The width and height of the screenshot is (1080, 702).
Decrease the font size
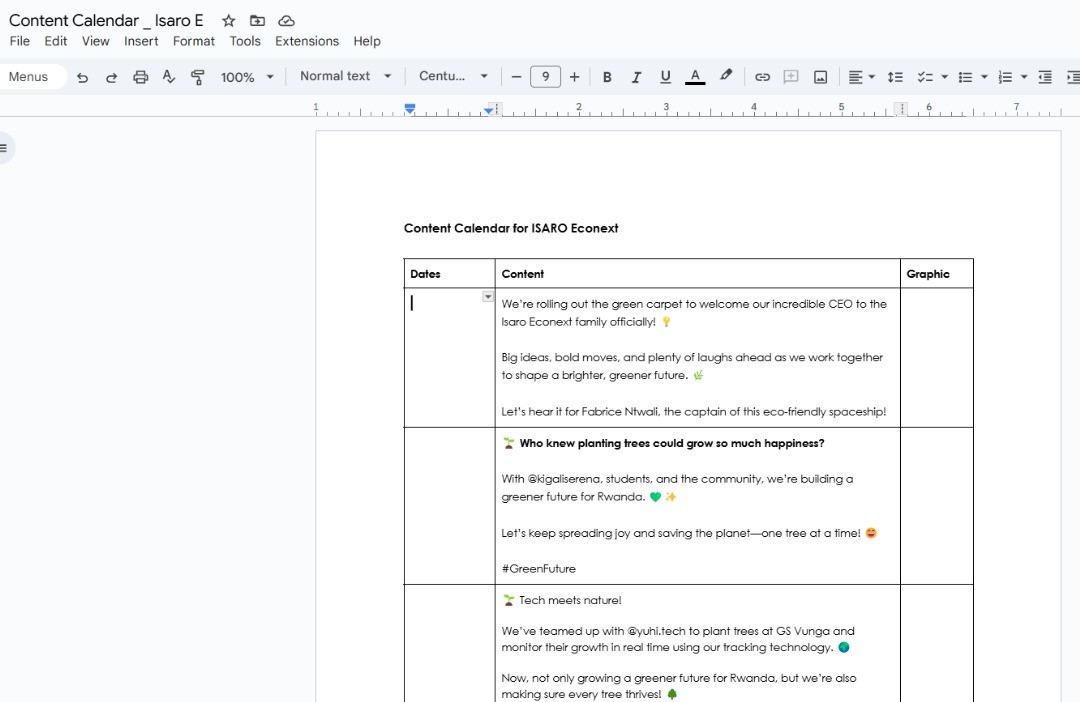tap(516, 77)
